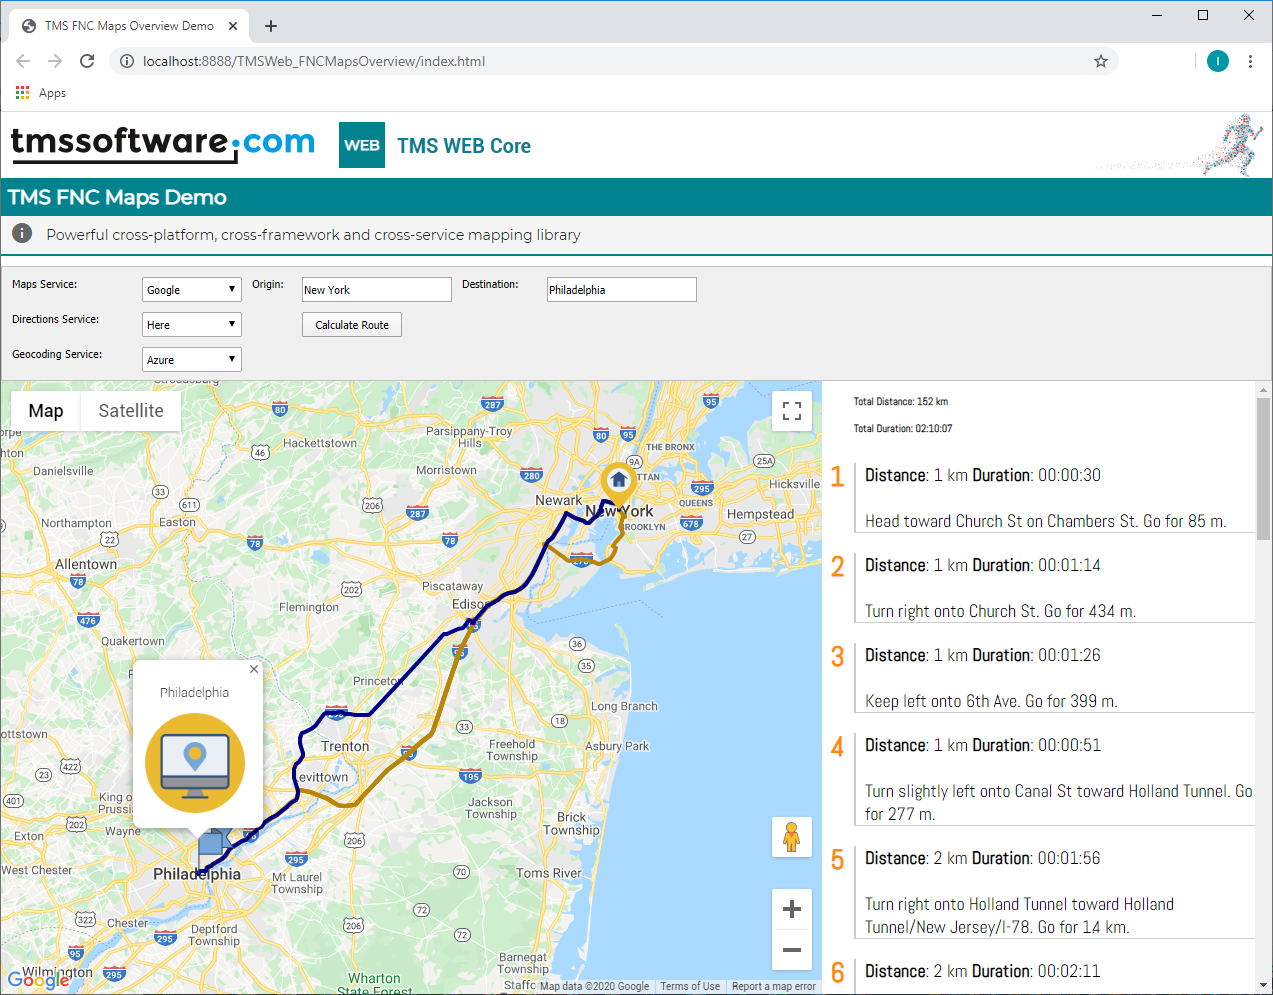Open the Chrome three-dot menu
Viewport: 1273px width, 995px height.
(x=1250, y=61)
